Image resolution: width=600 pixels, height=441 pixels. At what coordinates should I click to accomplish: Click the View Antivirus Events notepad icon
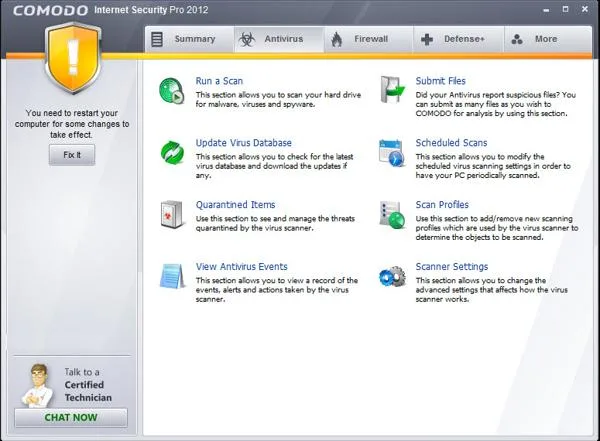click(x=171, y=276)
